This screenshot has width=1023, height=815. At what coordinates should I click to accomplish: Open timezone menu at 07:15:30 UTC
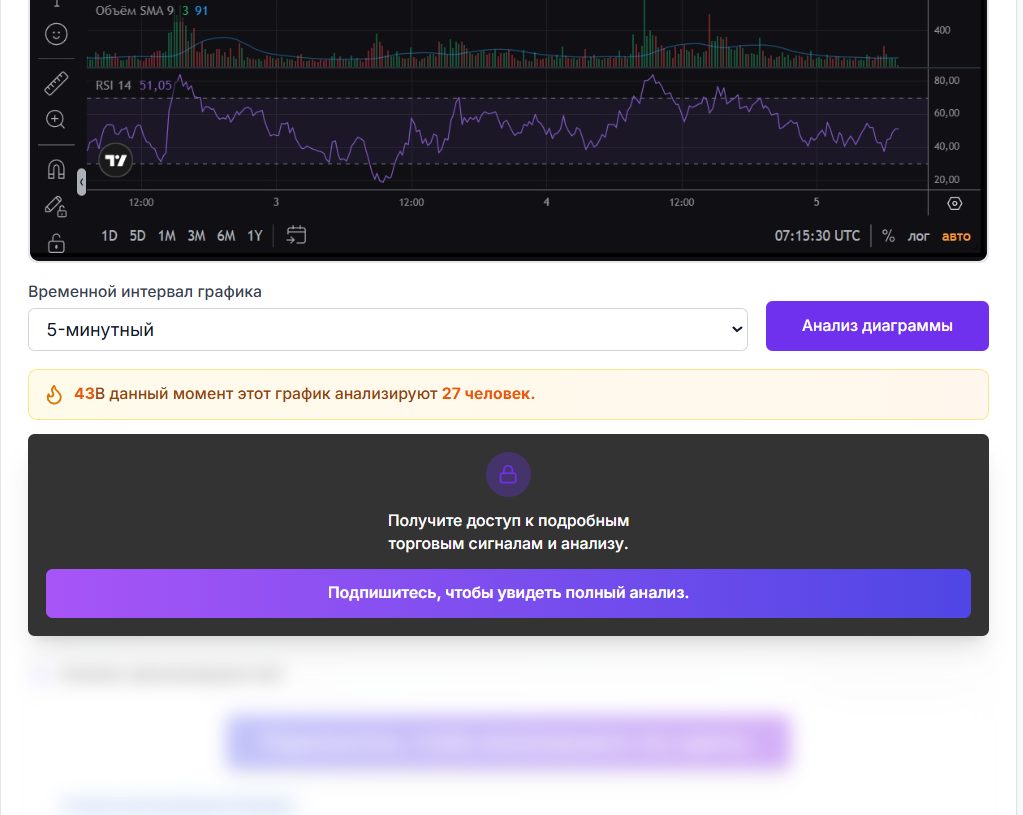pos(817,236)
